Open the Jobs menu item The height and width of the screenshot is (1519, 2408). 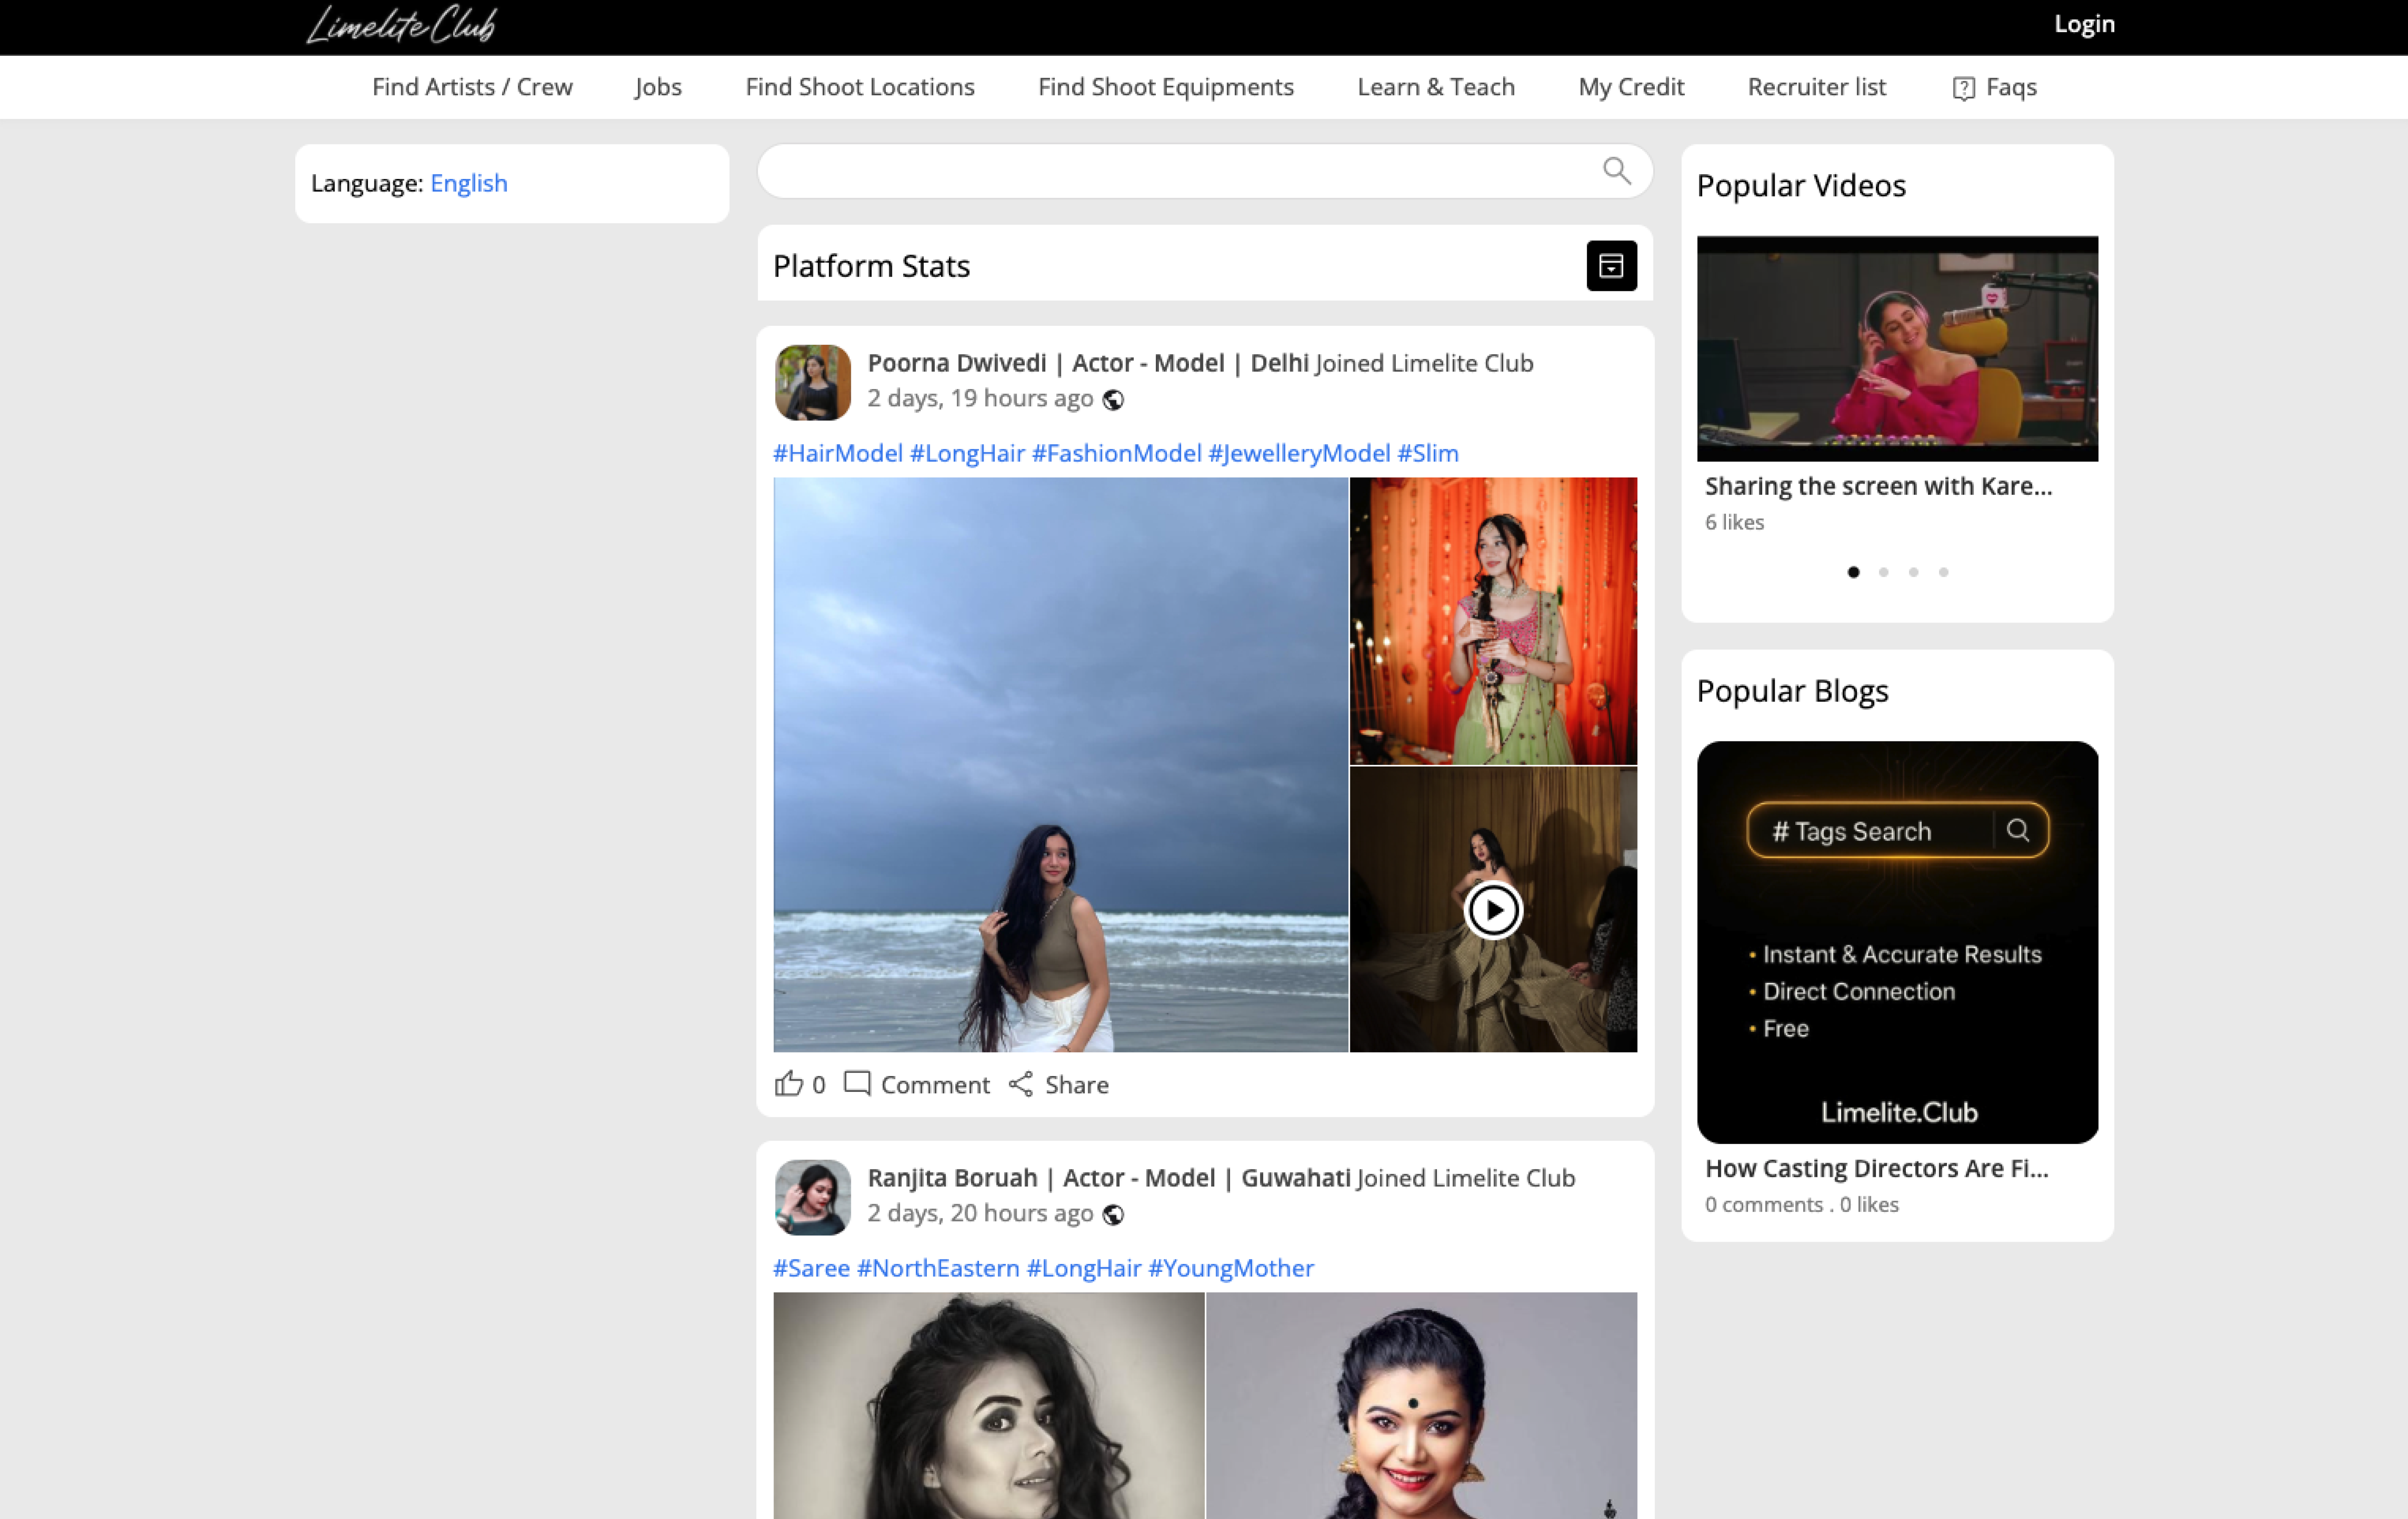(658, 87)
